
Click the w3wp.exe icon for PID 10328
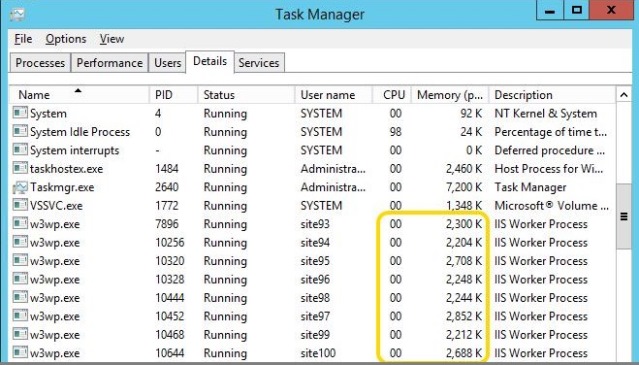pyautogui.click(x=20, y=279)
